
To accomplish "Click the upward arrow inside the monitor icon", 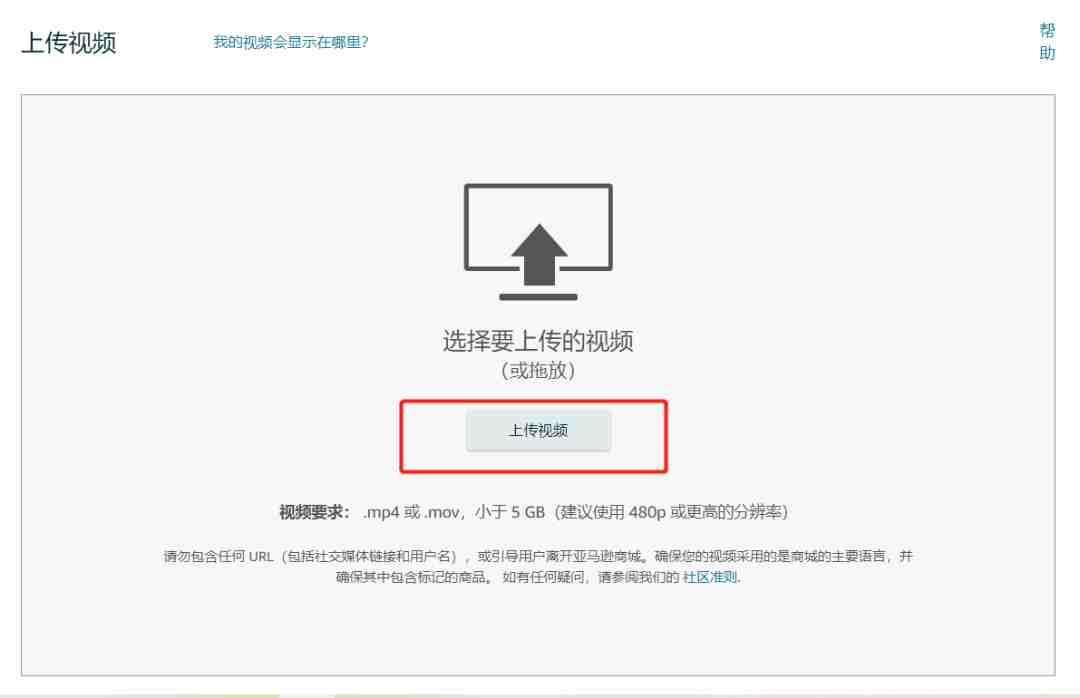I will (x=539, y=254).
